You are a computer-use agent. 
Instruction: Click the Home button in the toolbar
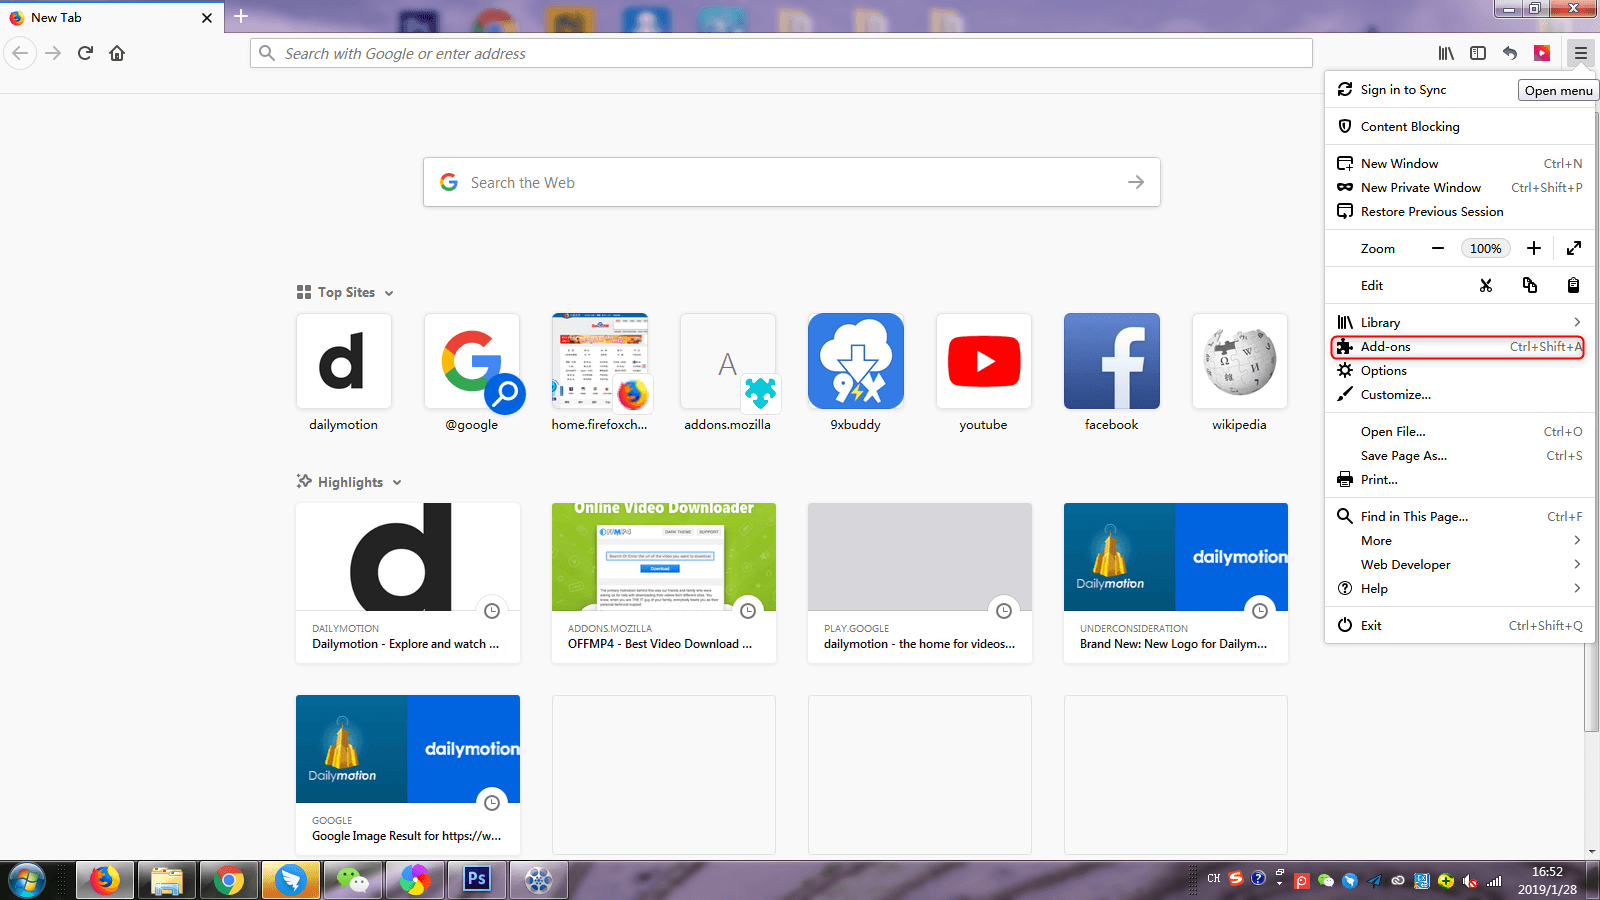point(117,53)
